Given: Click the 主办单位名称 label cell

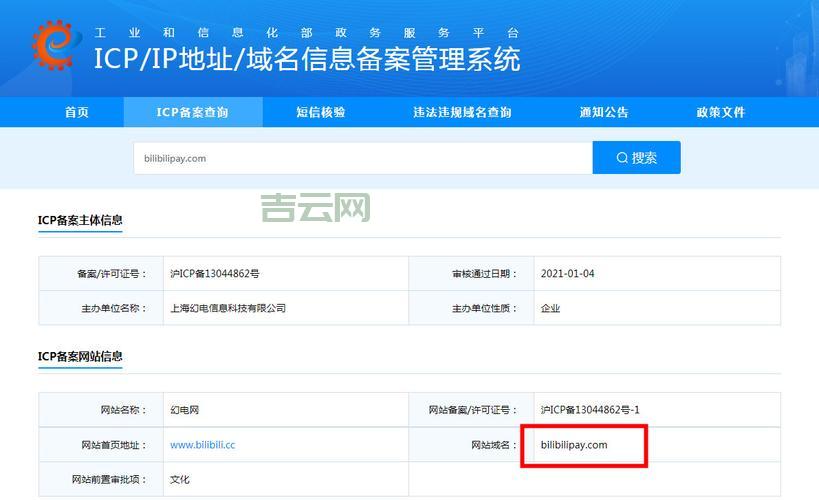Looking at the screenshot, I should (101, 308).
